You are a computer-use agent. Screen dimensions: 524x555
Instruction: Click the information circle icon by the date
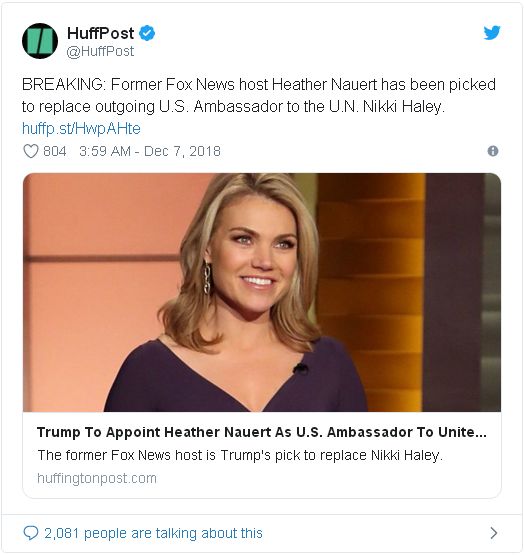(492, 151)
